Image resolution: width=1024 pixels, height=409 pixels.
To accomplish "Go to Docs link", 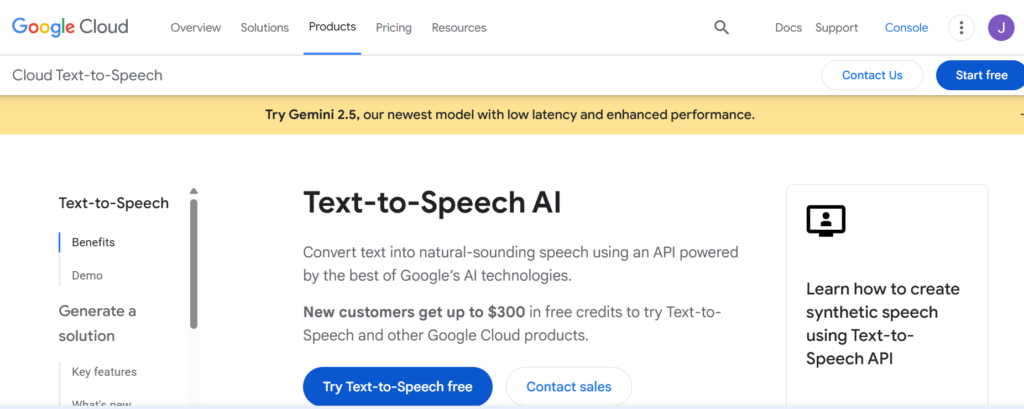I will click(x=788, y=27).
